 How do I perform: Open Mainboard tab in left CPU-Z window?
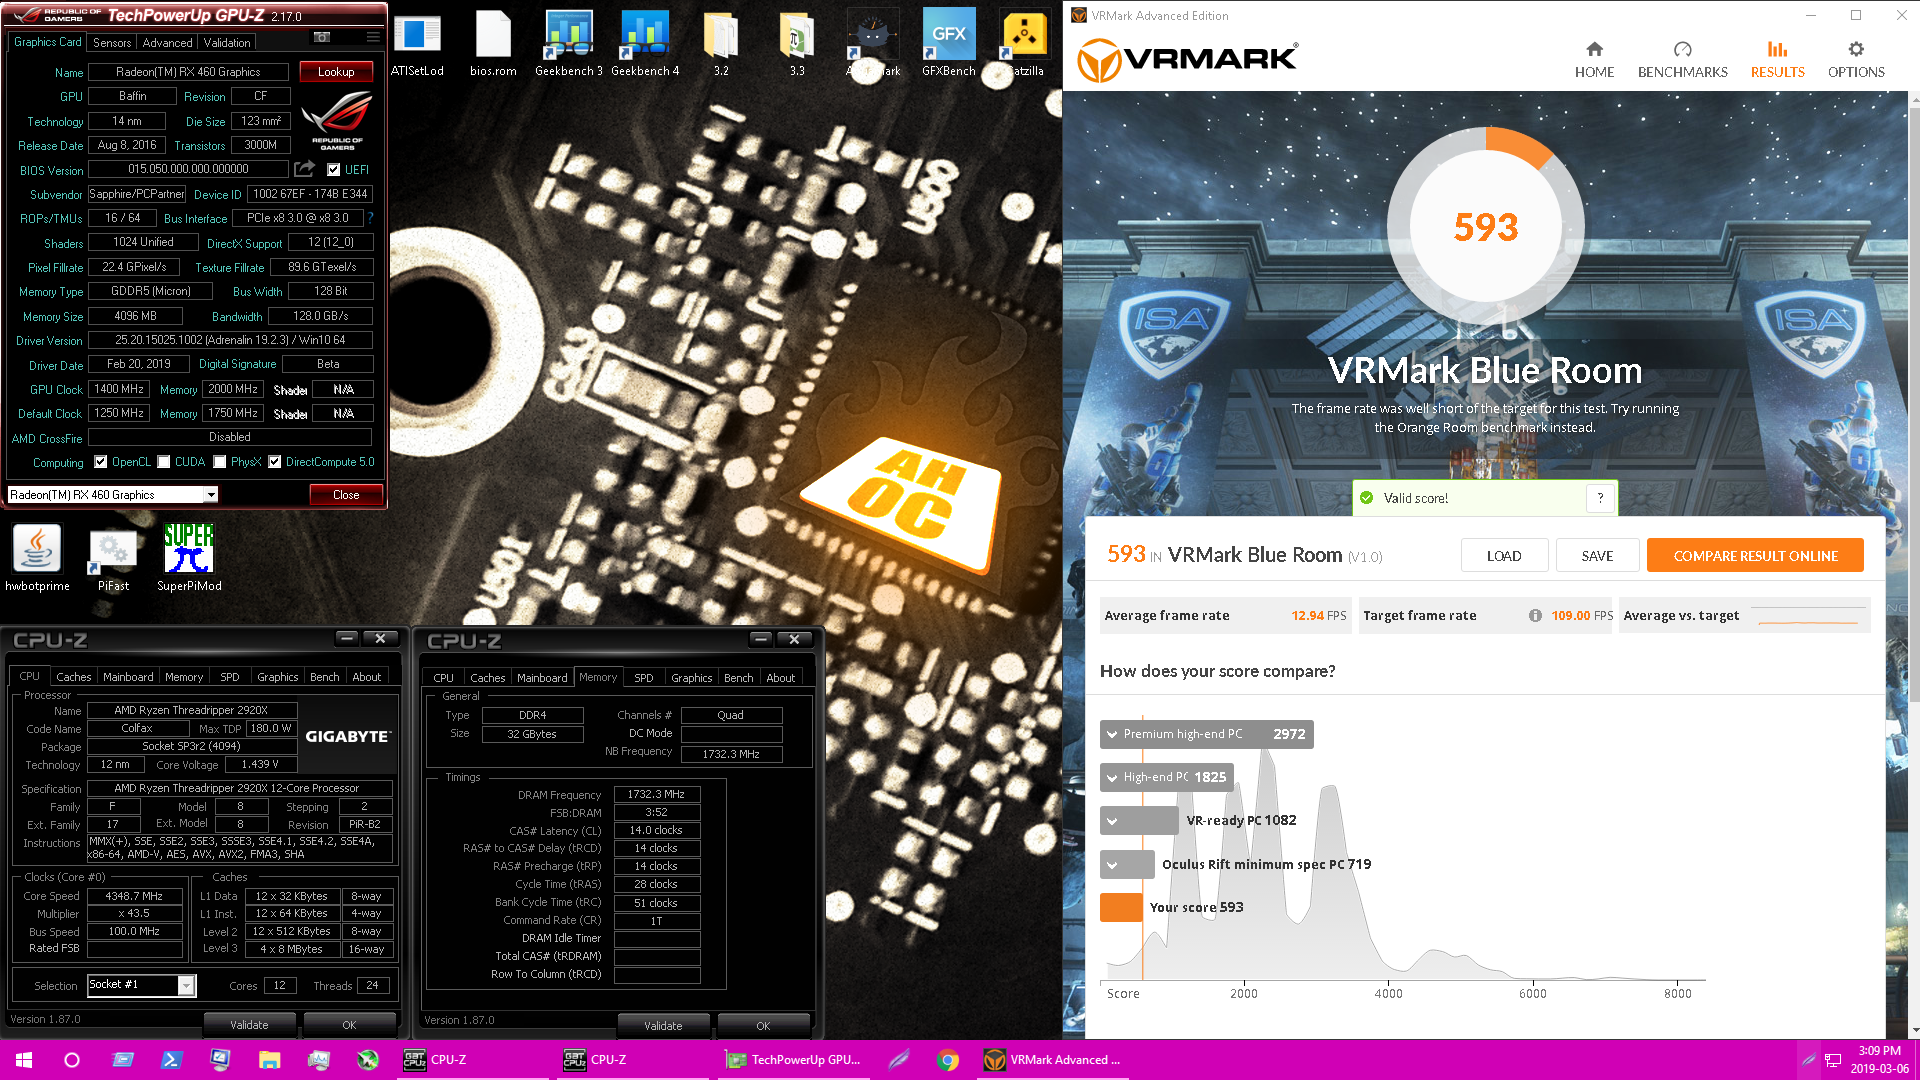click(x=128, y=677)
